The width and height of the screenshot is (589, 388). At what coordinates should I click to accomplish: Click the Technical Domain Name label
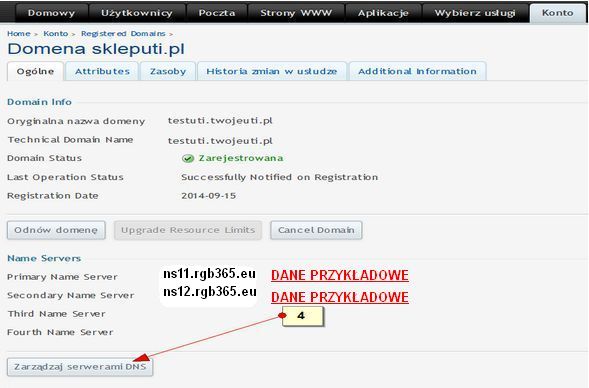point(70,140)
